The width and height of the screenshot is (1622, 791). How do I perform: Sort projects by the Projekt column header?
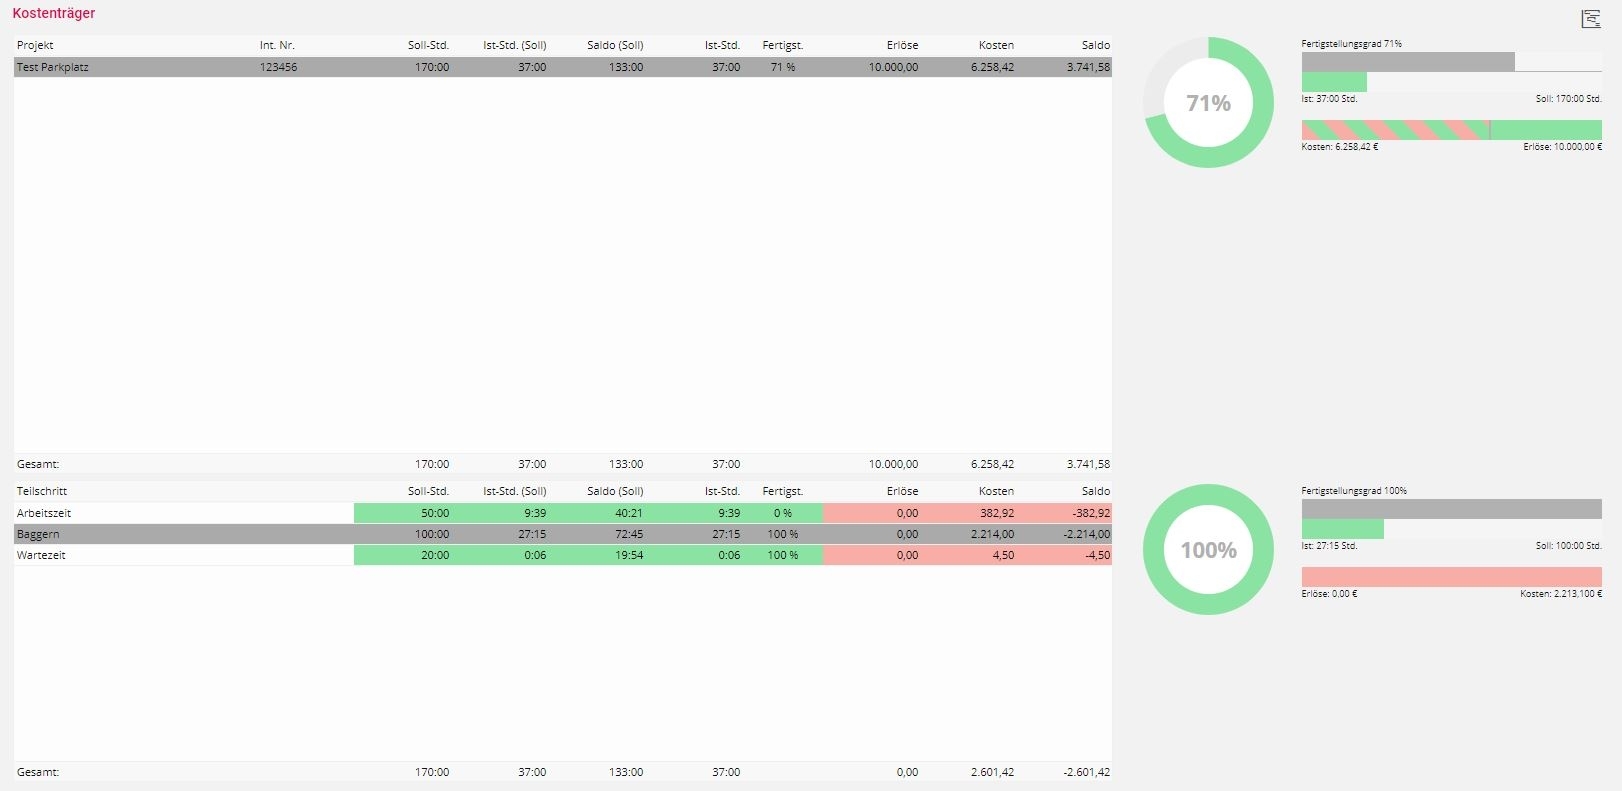[35, 45]
